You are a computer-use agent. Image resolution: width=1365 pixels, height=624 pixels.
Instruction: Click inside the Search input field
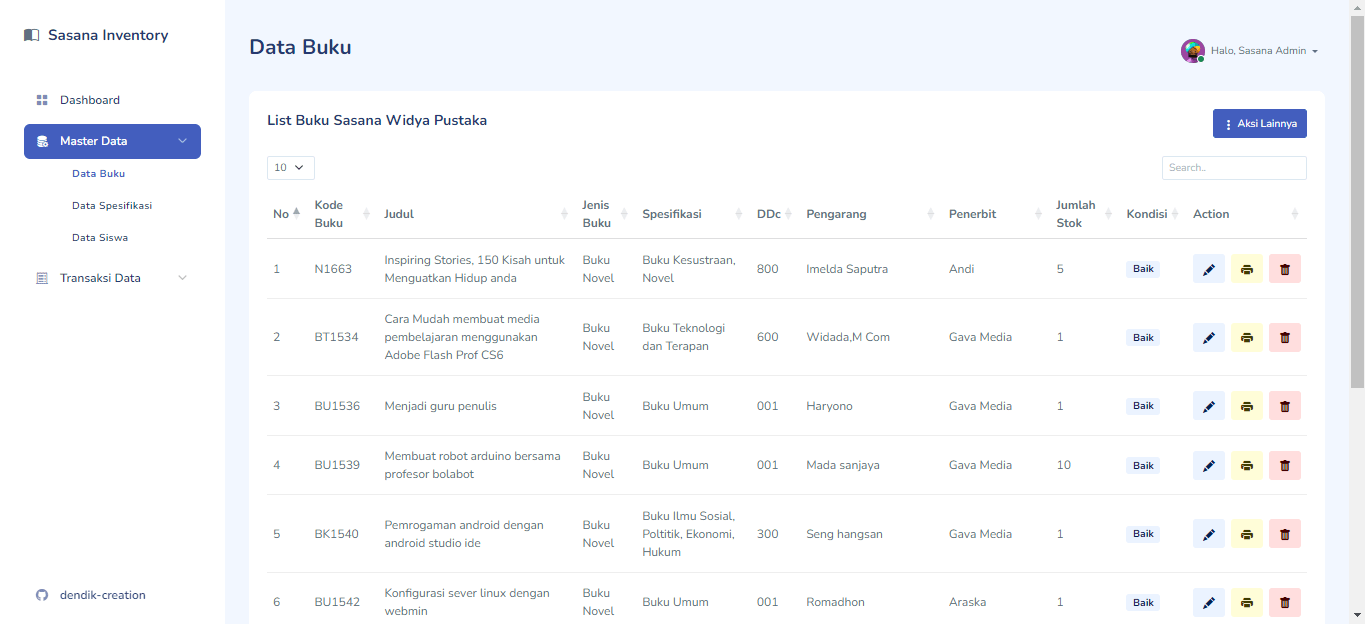pos(1234,168)
